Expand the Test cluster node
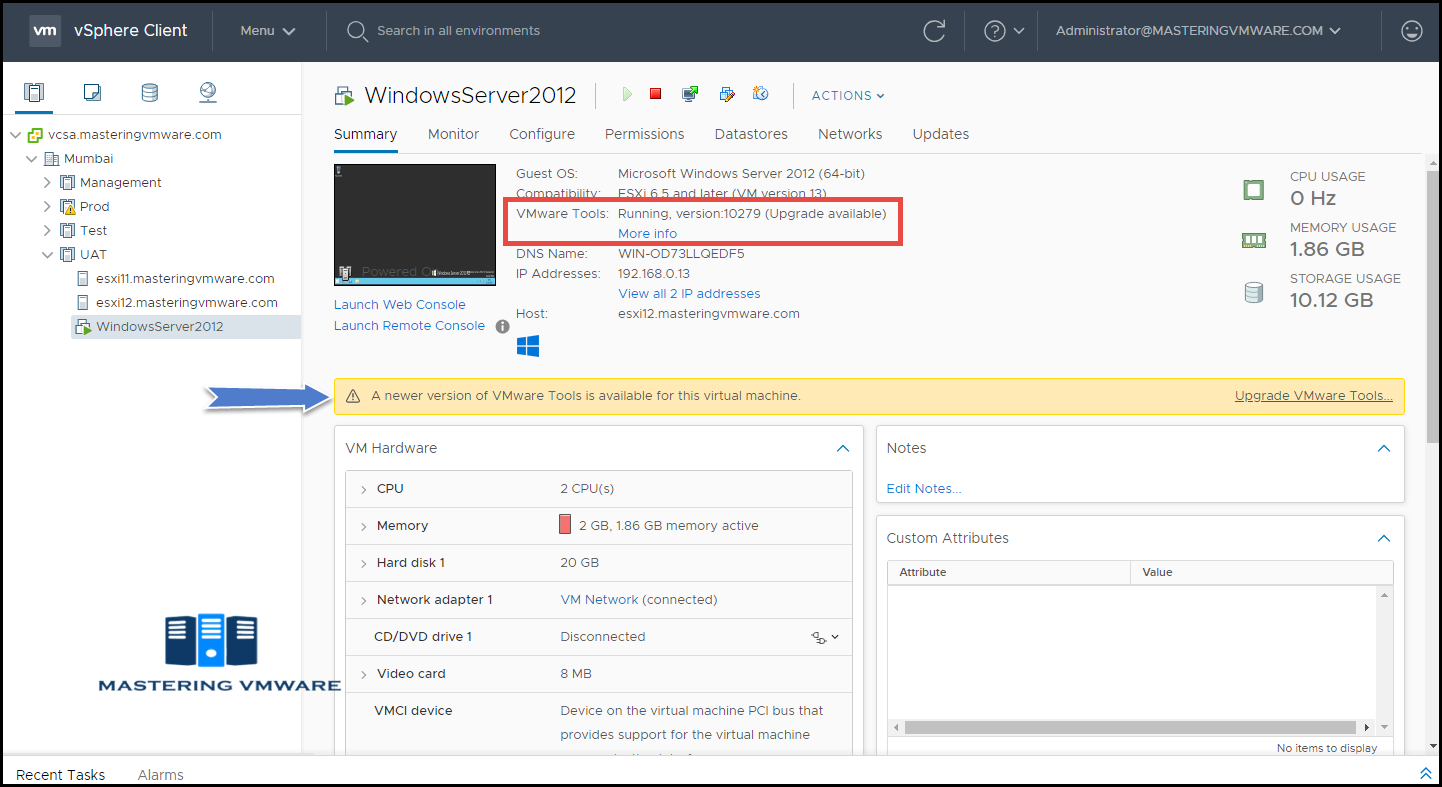 (x=47, y=231)
